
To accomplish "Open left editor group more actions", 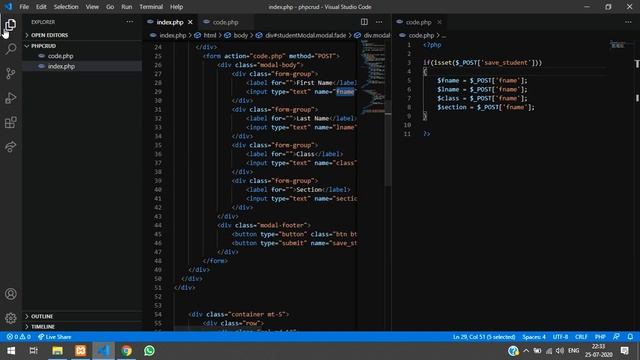I will click(379, 22).
